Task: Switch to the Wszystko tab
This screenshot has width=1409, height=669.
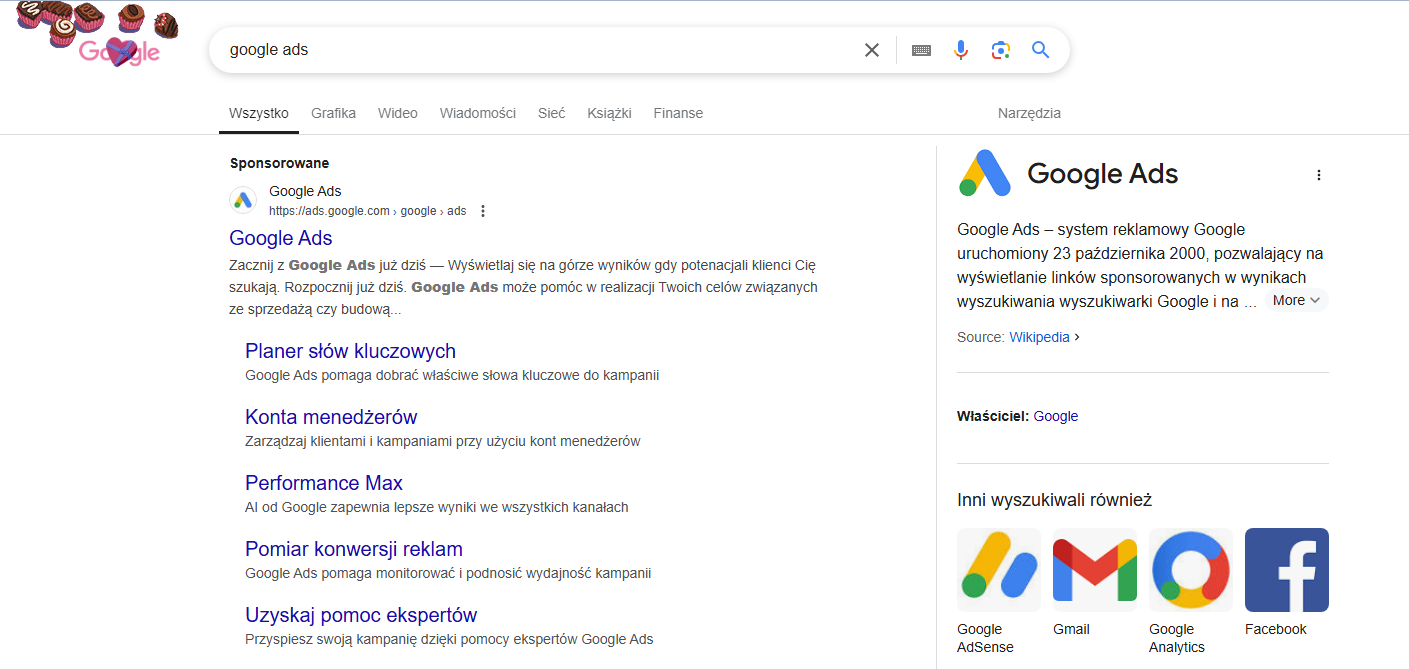Action: click(259, 113)
